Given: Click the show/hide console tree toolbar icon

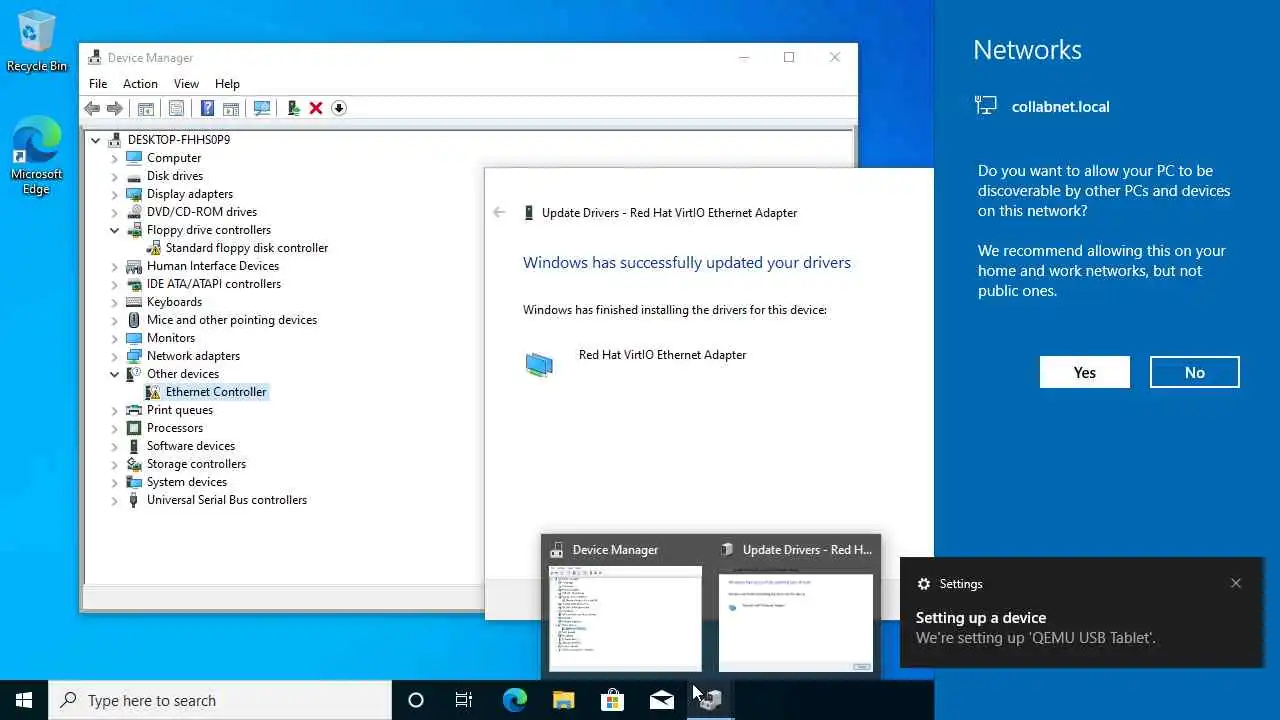Looking at the screenshot, I should point(145,108).
